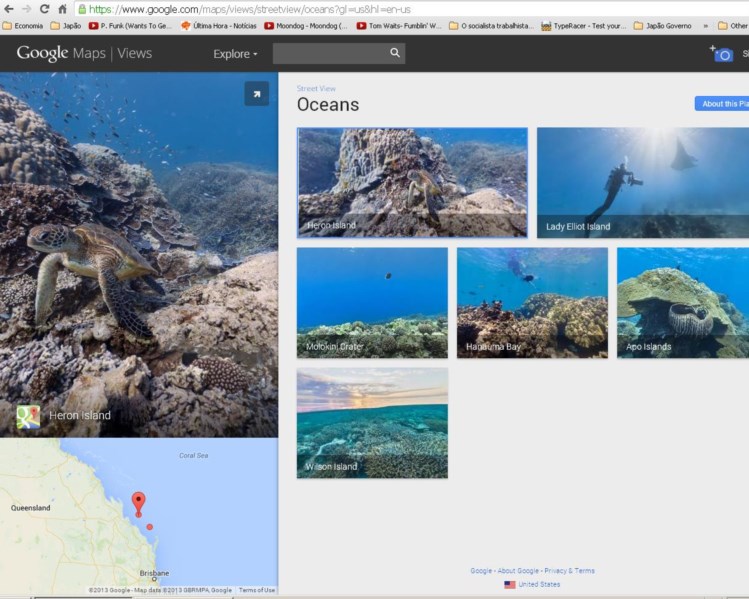Click the United States region link
This screenshot has height=599, width=749.
pos(539,584)
